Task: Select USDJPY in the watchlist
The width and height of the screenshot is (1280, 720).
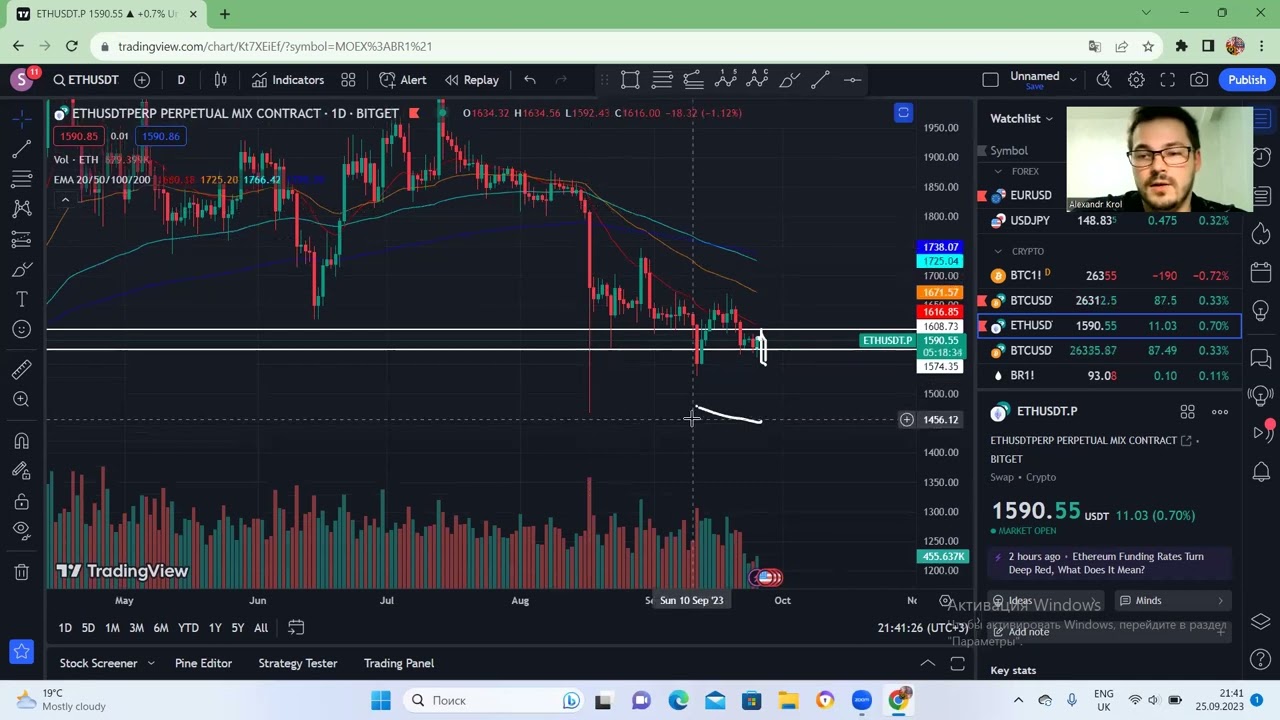Action: 1109,220
